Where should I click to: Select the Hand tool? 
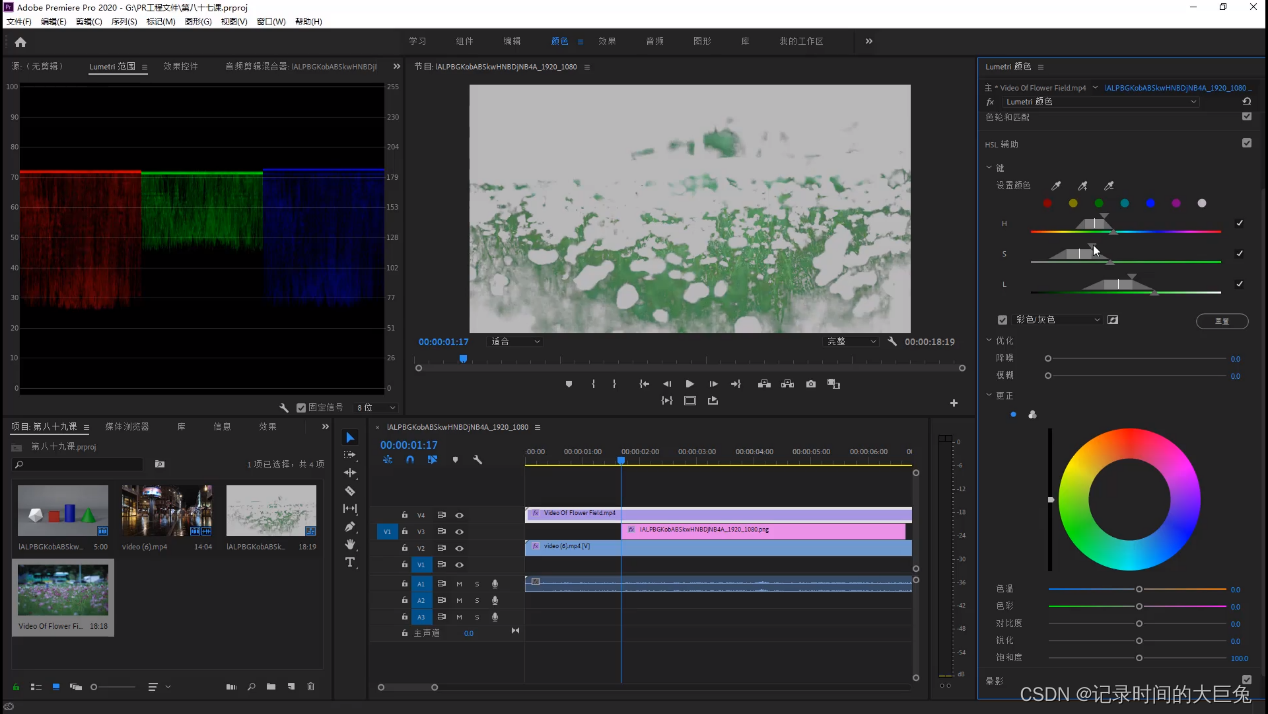coord(350,545)
